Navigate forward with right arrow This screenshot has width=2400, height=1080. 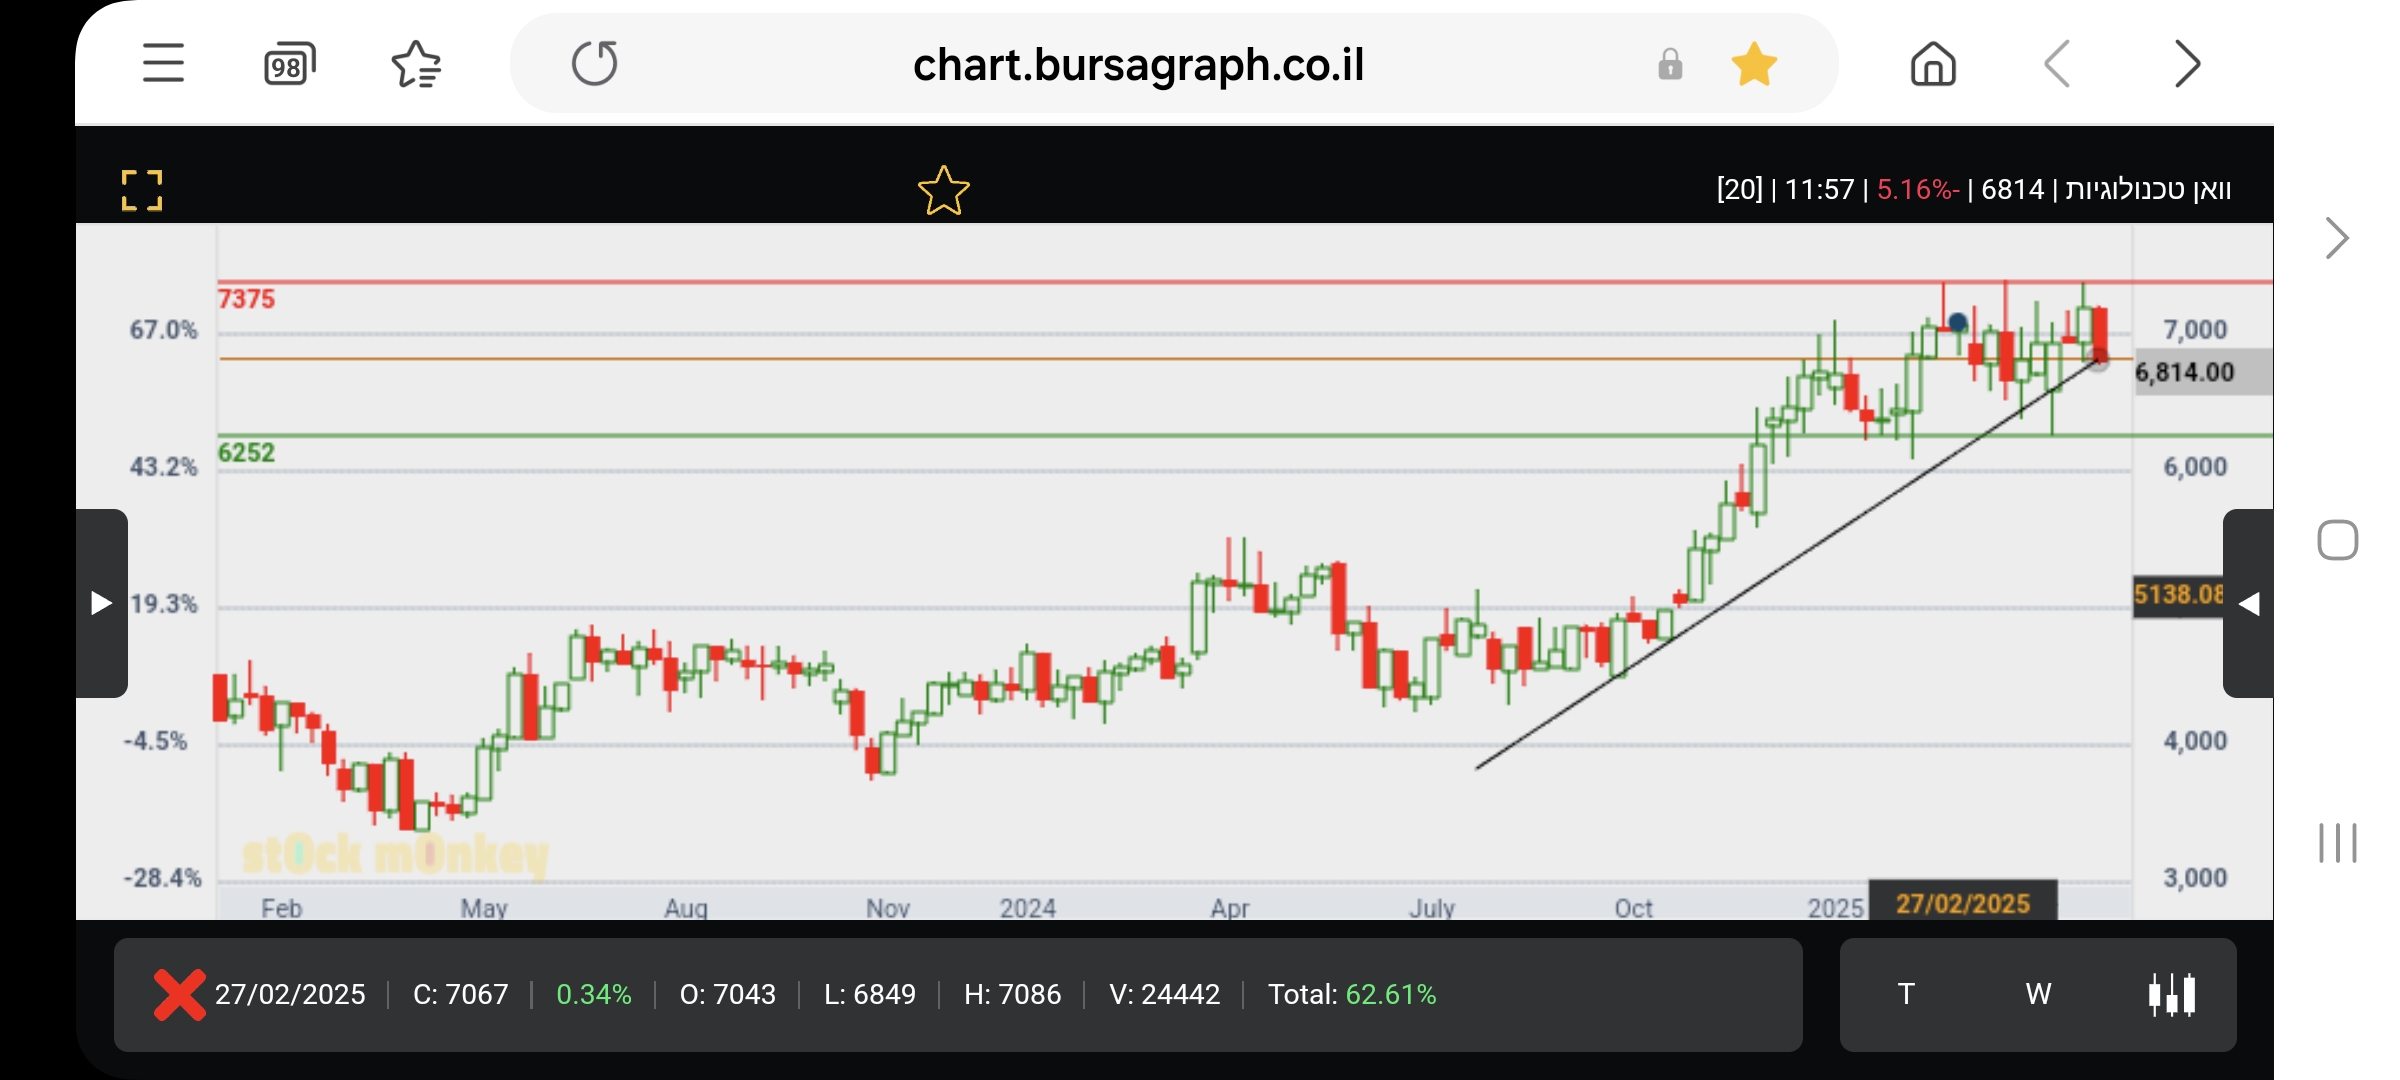pos(2187,65)
